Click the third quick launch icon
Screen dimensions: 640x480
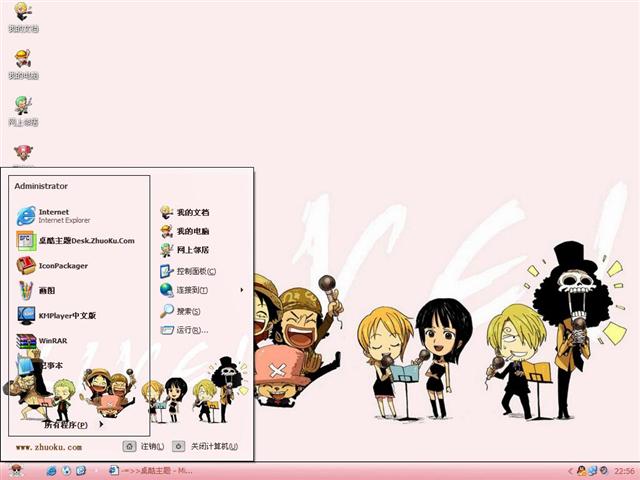[81, 471]
